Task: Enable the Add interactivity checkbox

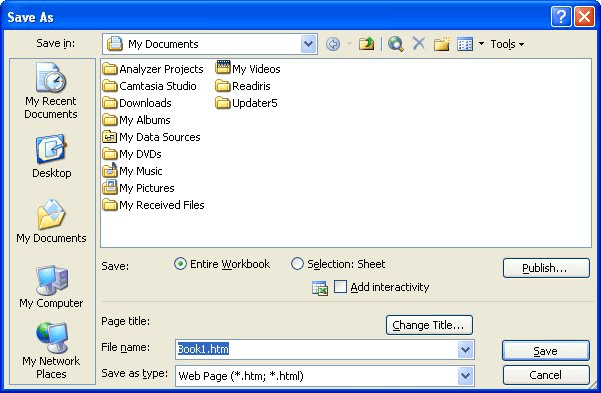Action: pos(340,286)
